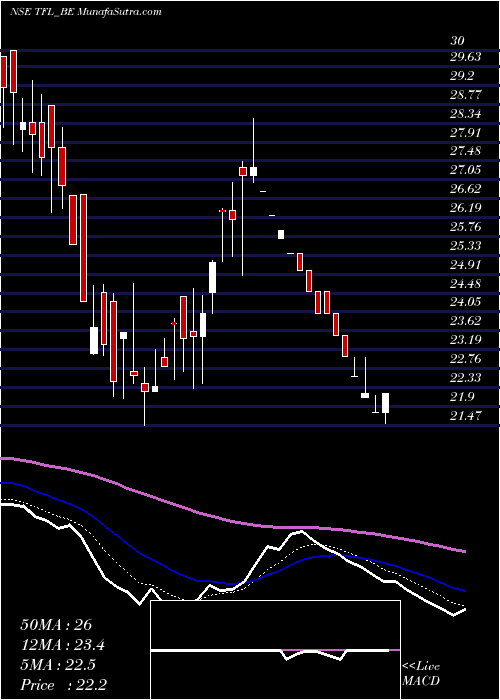Image resolution: width=500 pixels, height=700 pixels.
Task: Click the price label 26.62
Action: point(465,189)
